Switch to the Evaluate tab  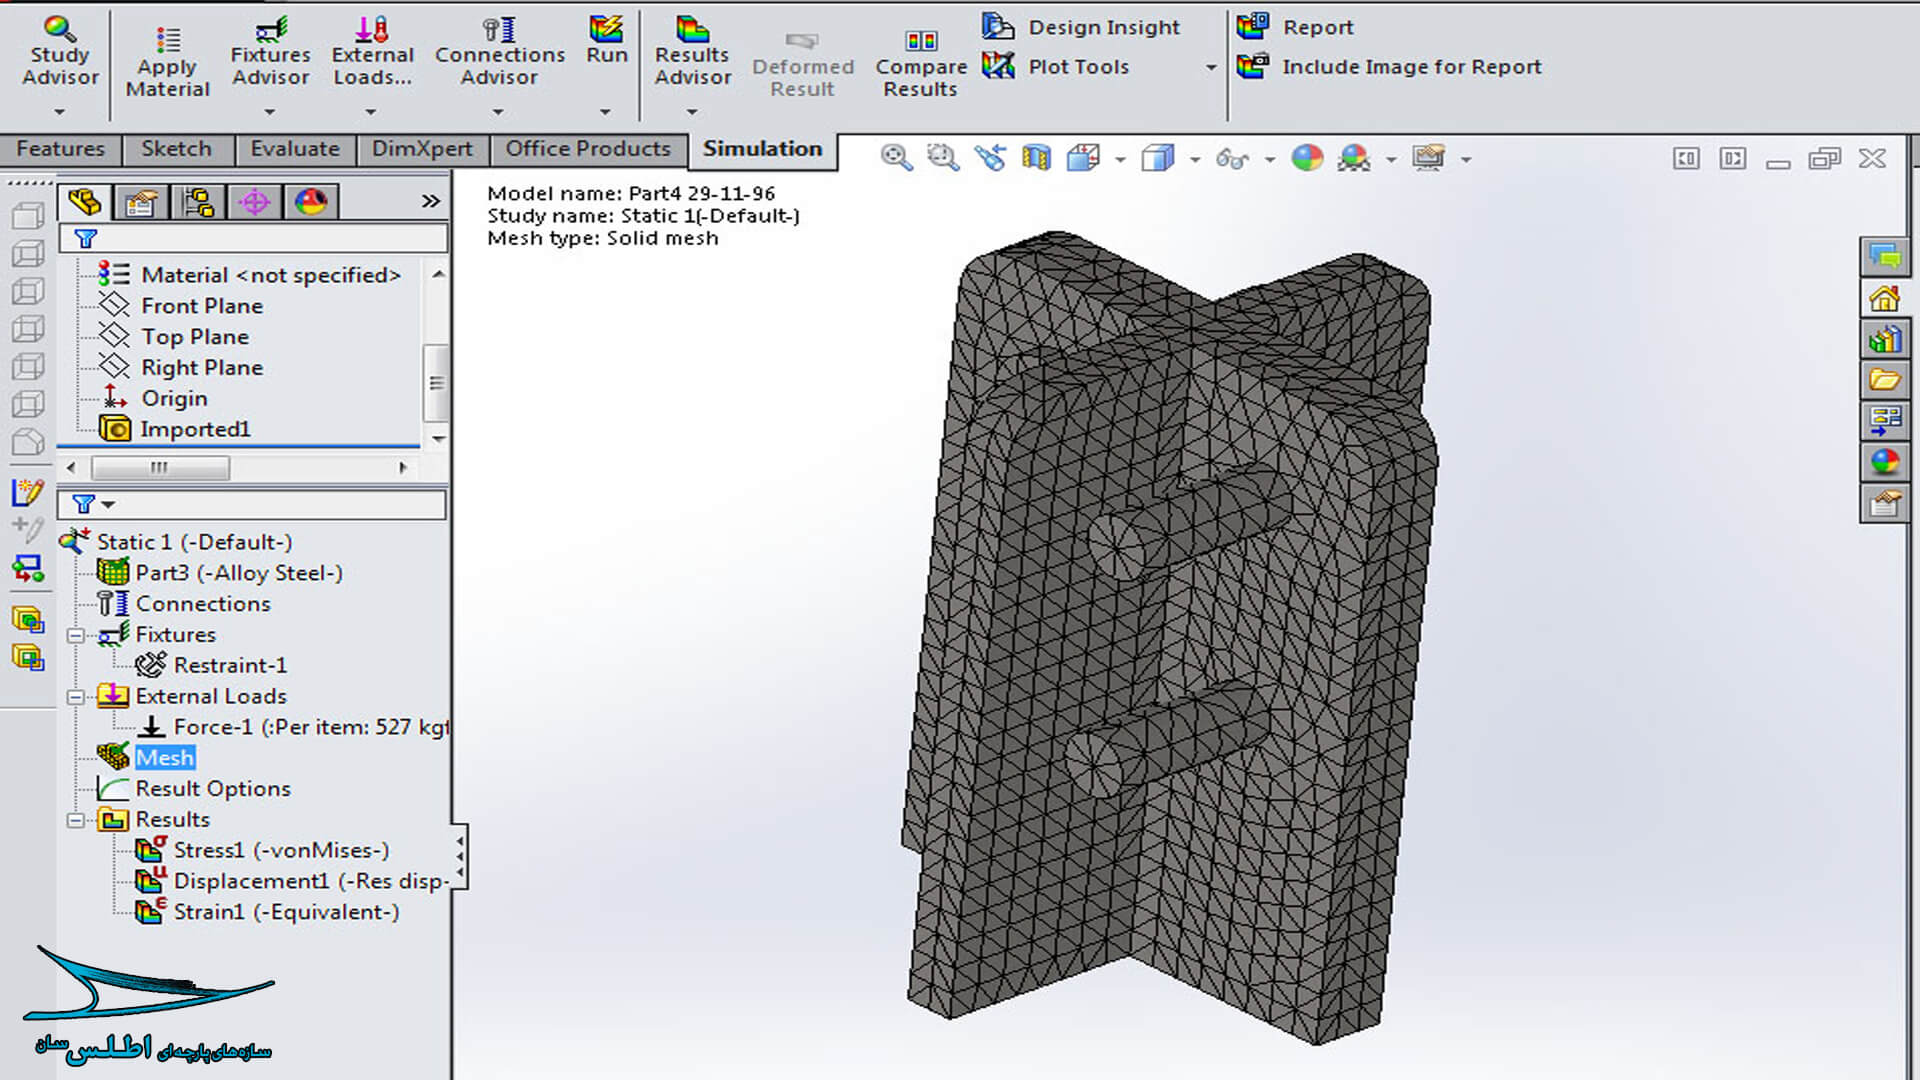point(294,149)
